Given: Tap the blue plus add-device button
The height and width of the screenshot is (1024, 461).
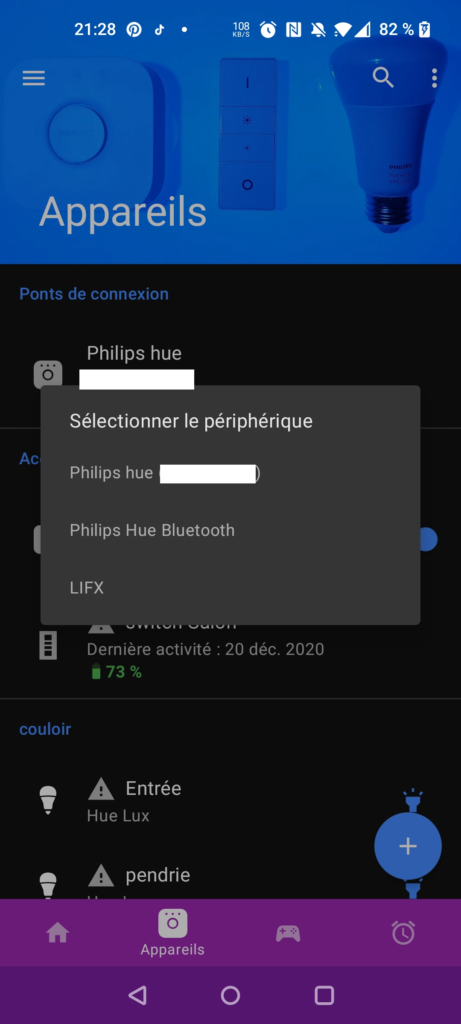Looking at the screenshot, I should [x=407, y=846].
